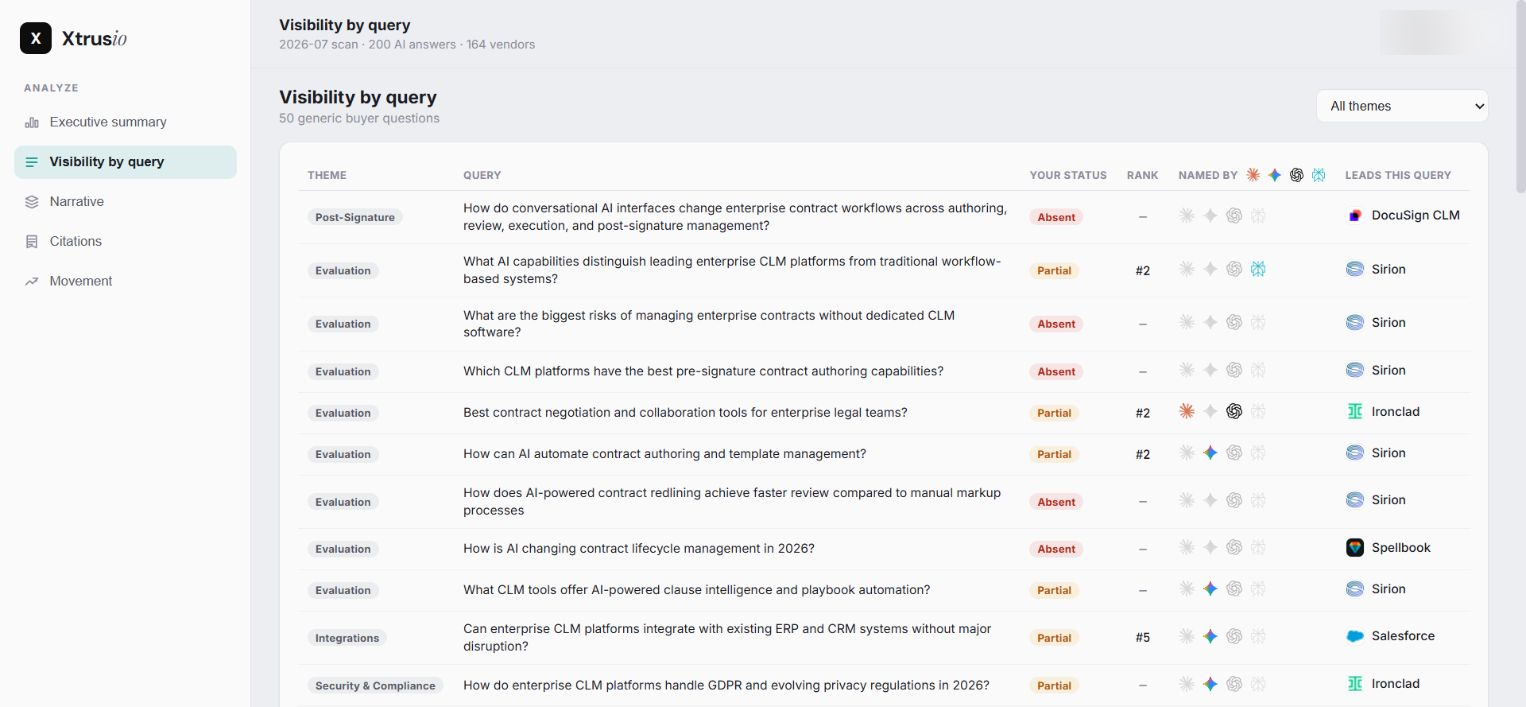The image size is (1526, 707).
Task: Click the Post-Signature theme tag
Action: click(355, 217)
